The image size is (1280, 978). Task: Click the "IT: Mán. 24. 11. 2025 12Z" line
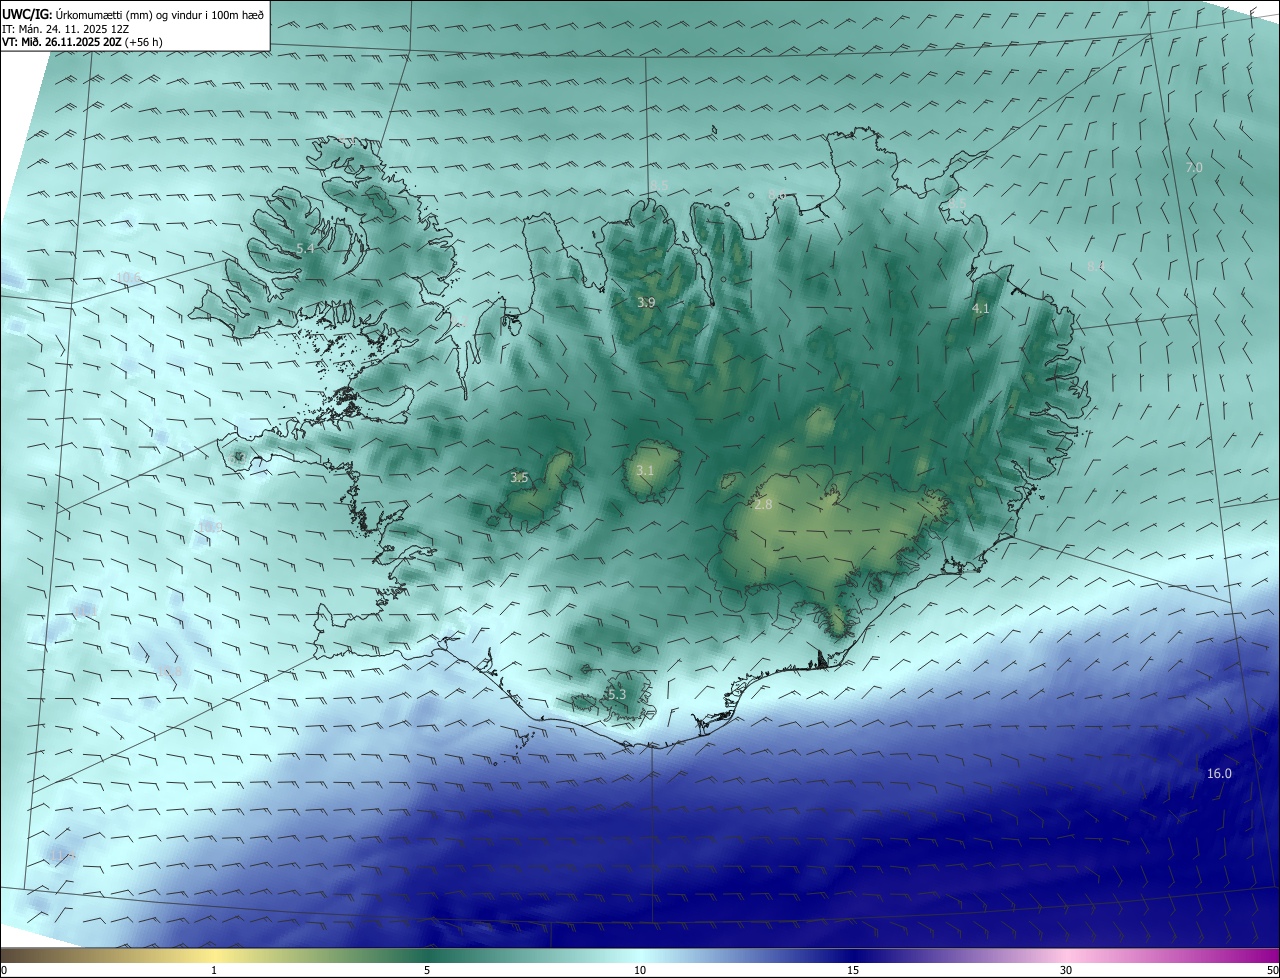coord(68,29)
